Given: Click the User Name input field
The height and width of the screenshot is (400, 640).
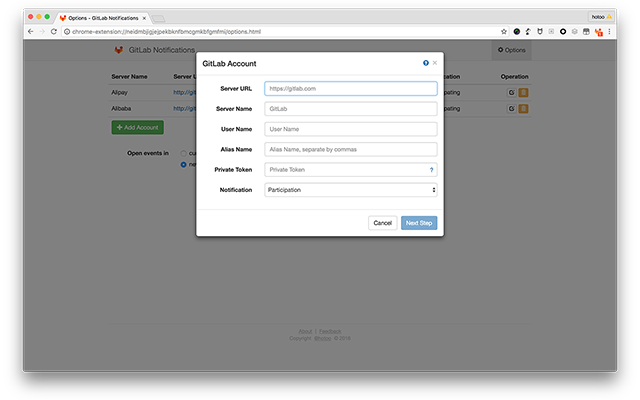Looking at the screenshot, I should [351, 129].
